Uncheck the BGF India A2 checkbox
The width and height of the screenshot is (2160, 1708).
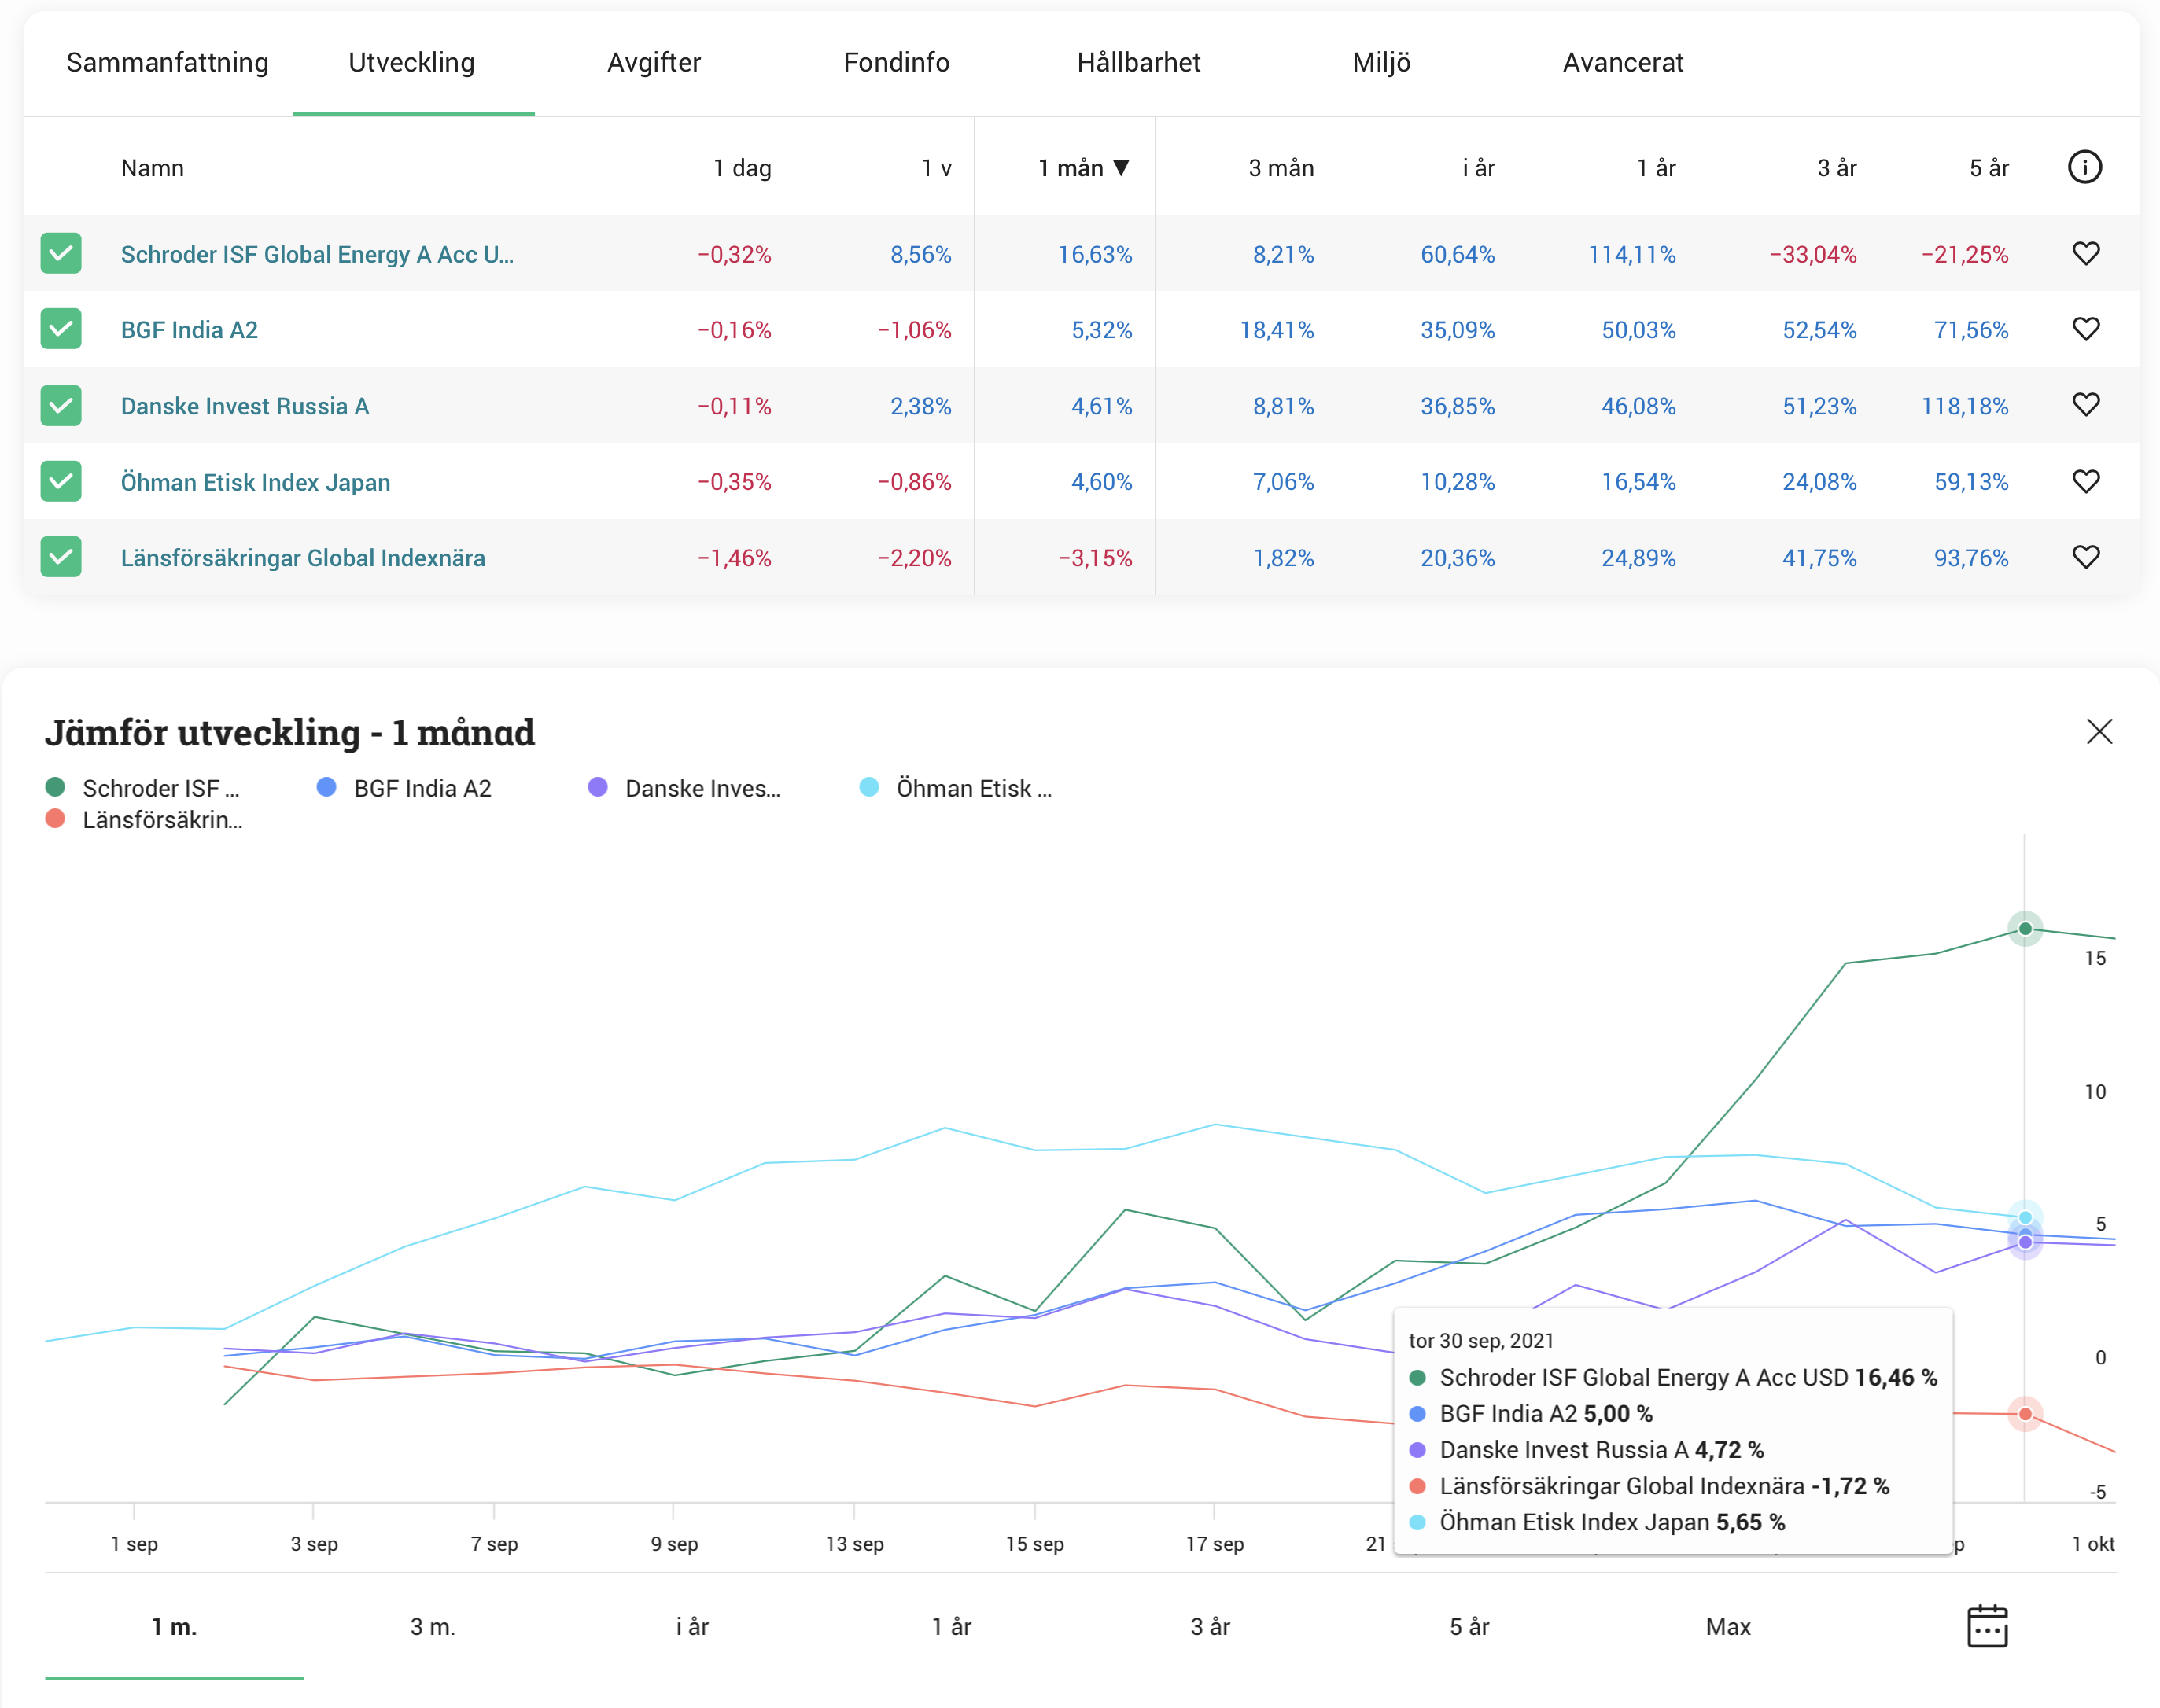pyautogui.click(x=61, y=329)
